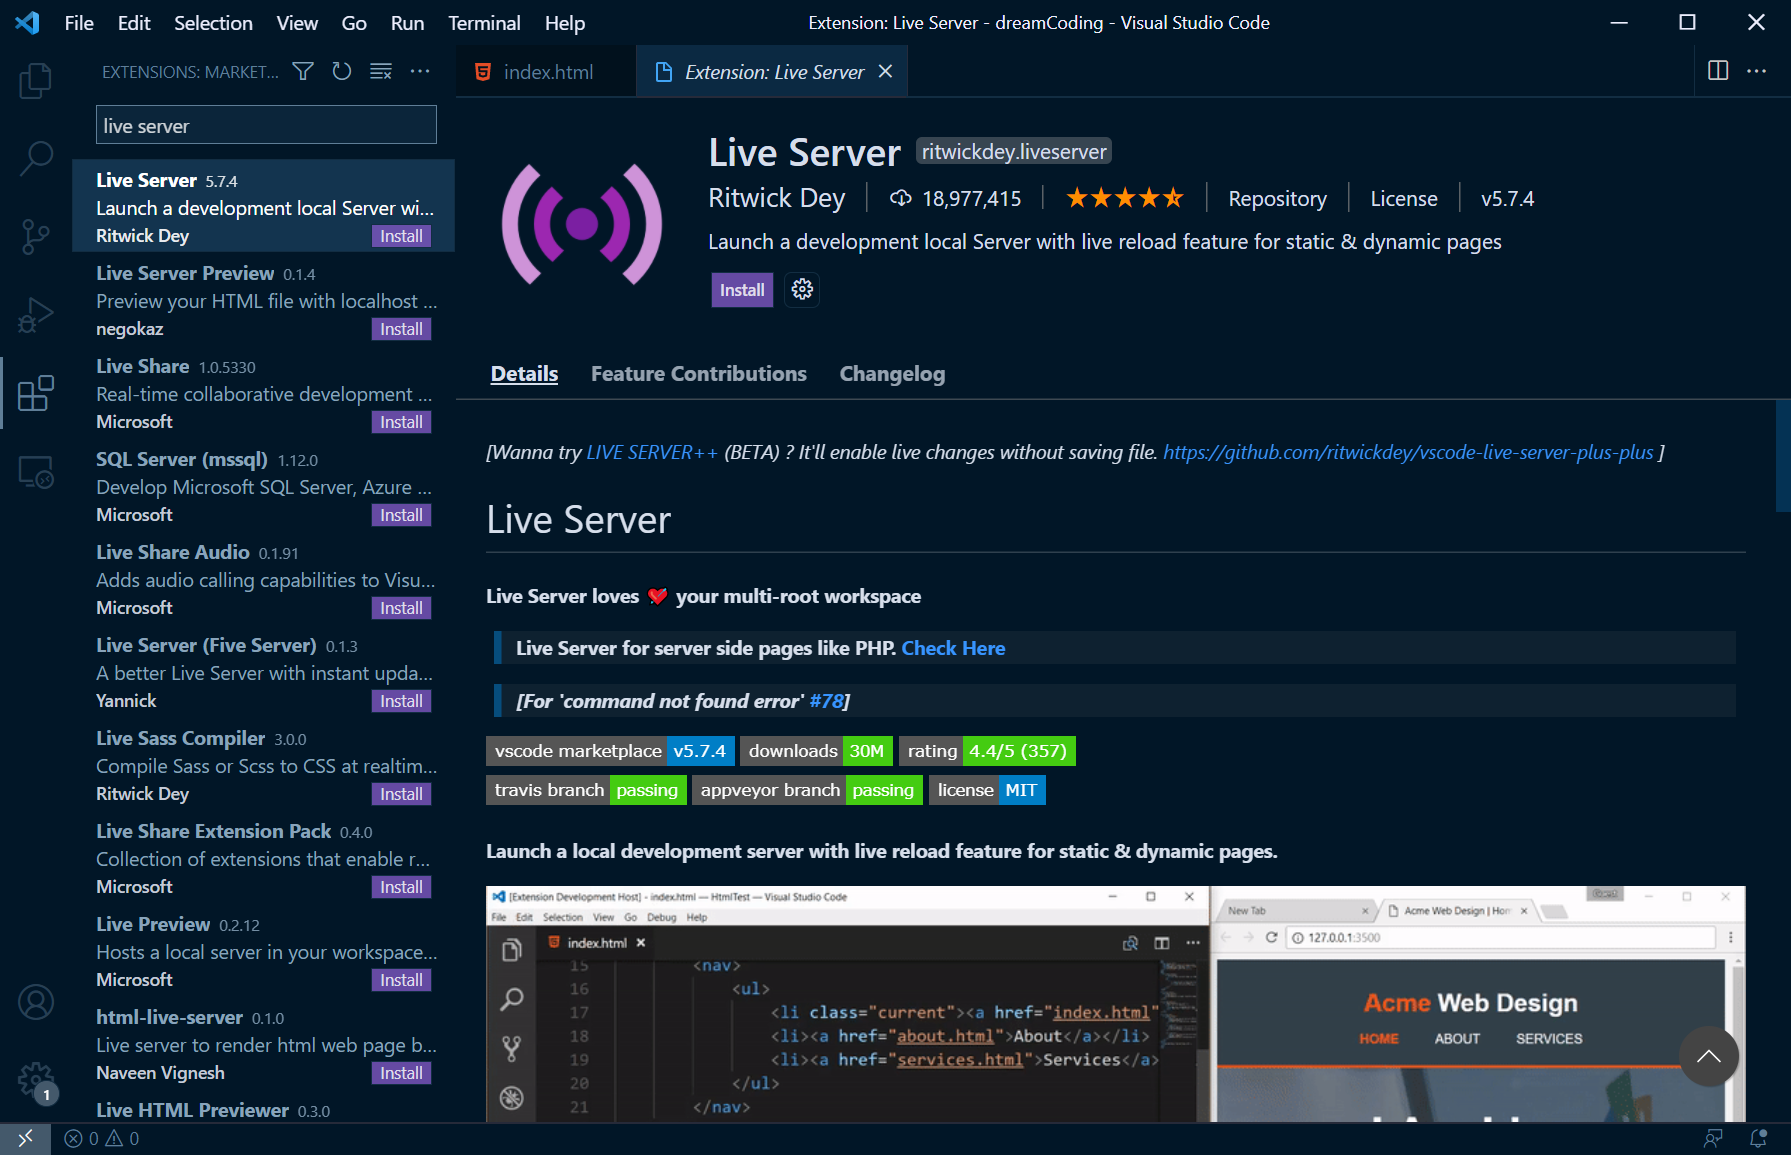Install html-live-server from list
1791x1155 pixels.
tap(401, 1073)
